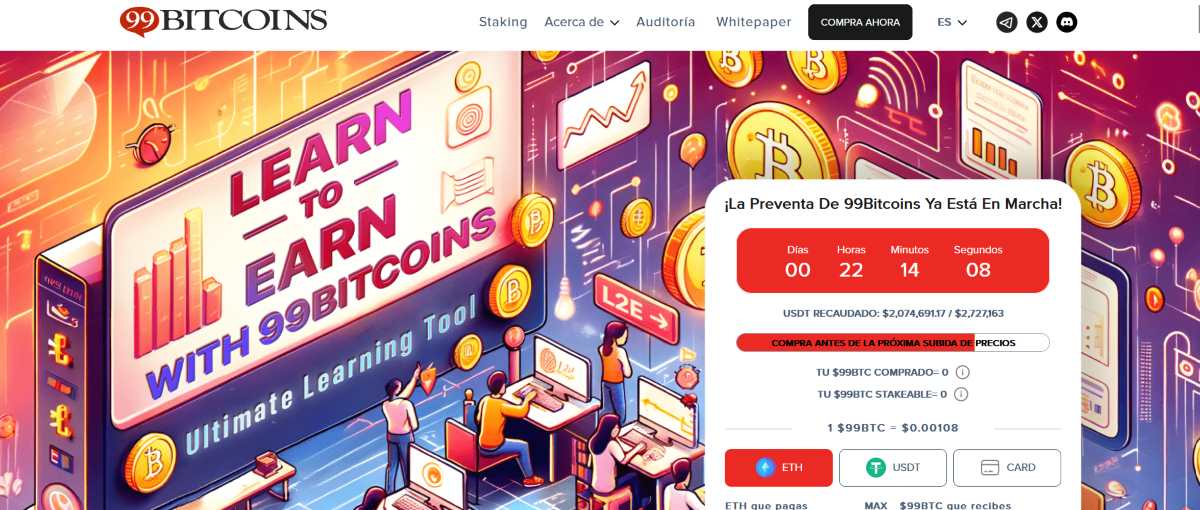Click the credit card icon
This screenshot has width=1200, height=510.
coord(992,467)
